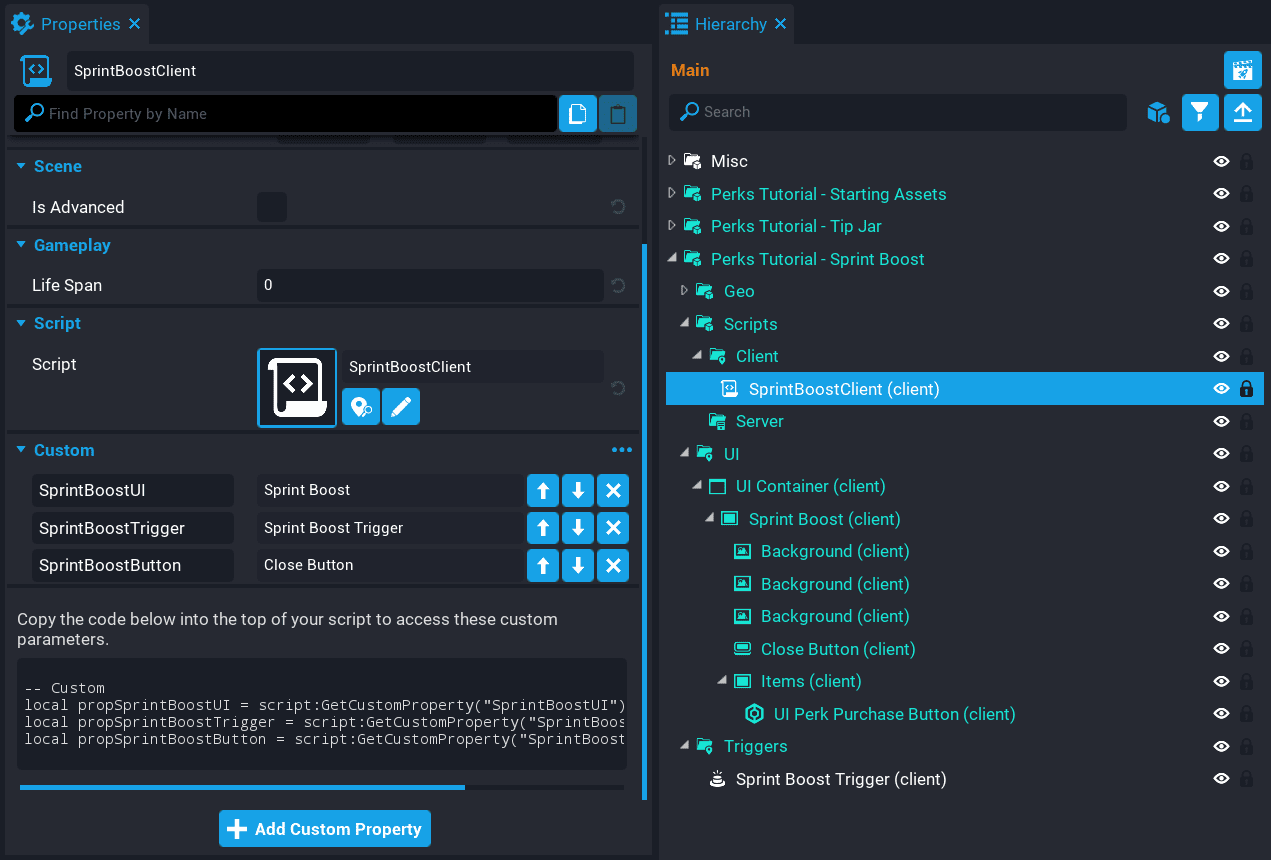Screen dimensions: 1271x860
Task: Move SprintBoostTrigger property up
Action: [543, 528]
